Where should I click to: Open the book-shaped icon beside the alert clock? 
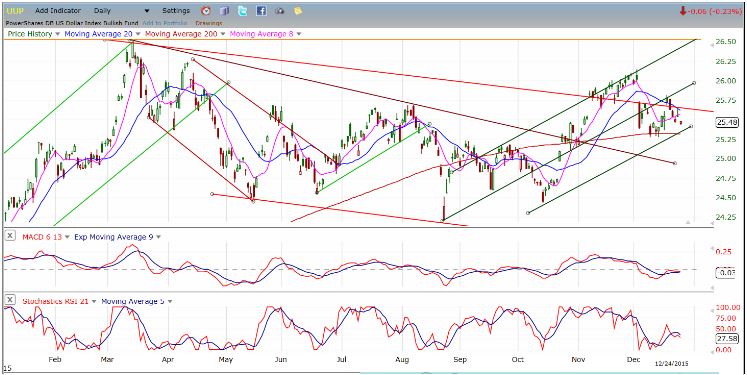(225, 10)
